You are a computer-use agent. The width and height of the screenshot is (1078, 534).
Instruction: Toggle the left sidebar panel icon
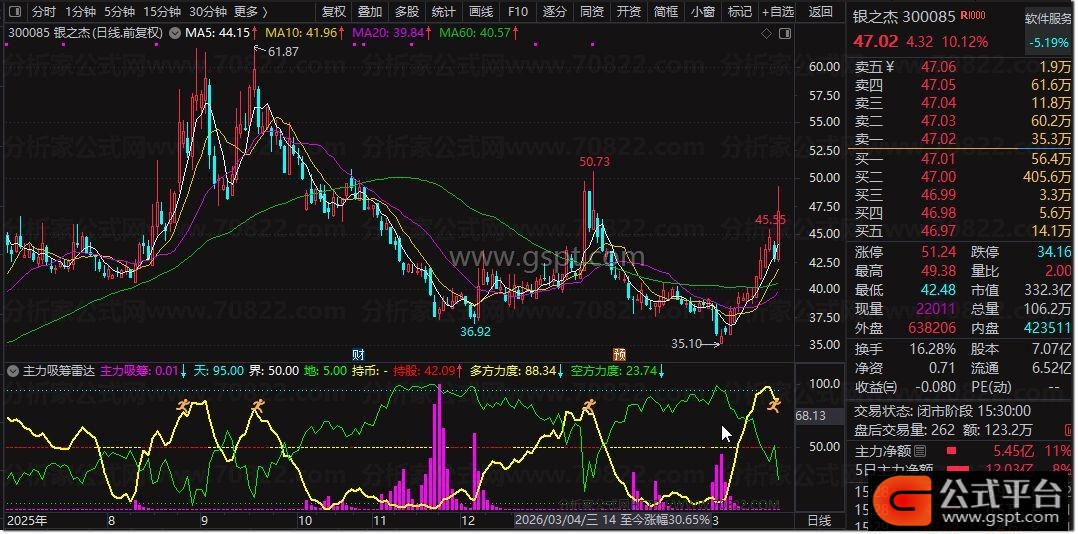(x=13, y=12)
